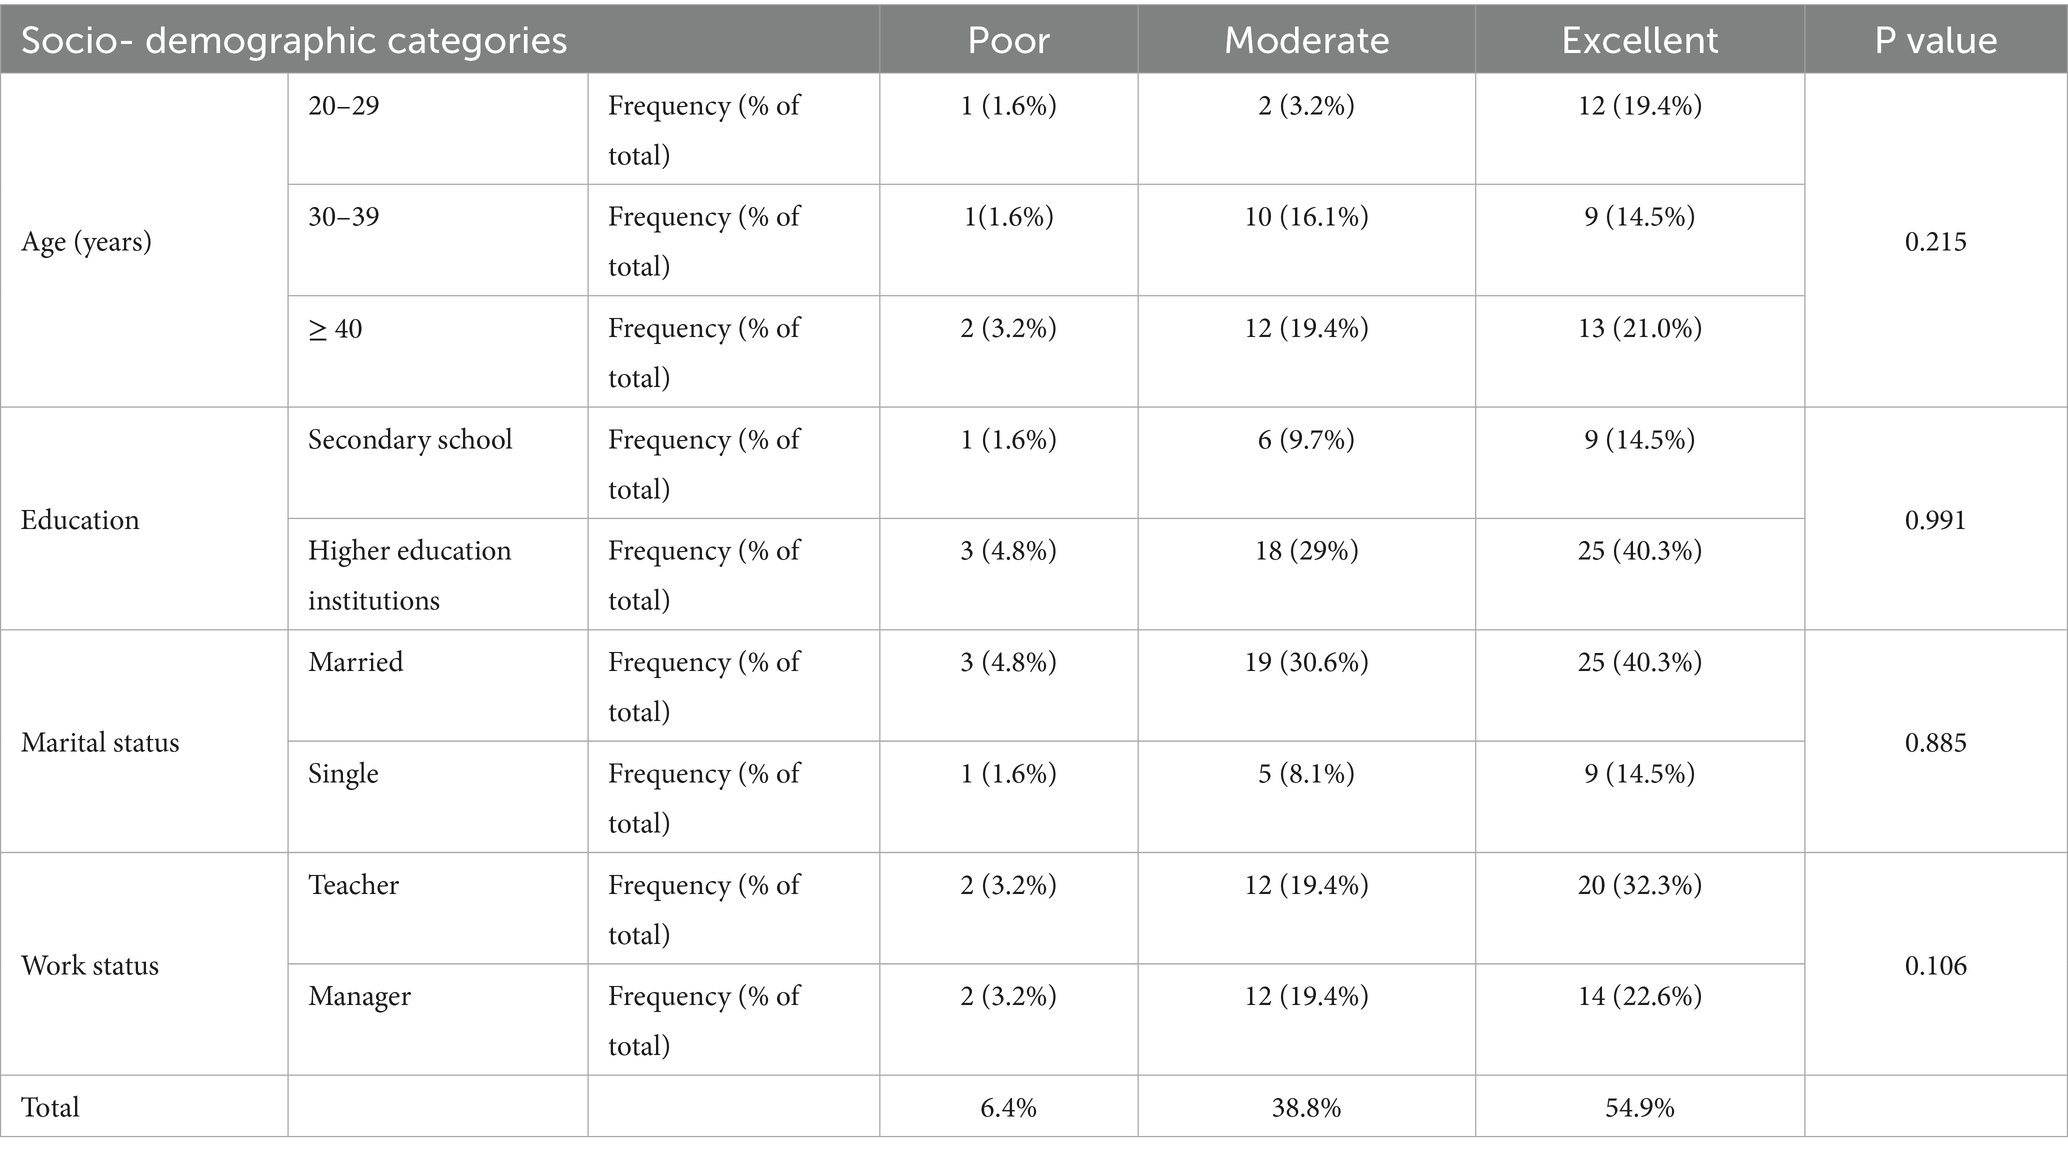Image resolution: width=2068 pixels, height=1155 pixels.
Task: Select the "Poor" column header
Action: tap(1008, 40)
